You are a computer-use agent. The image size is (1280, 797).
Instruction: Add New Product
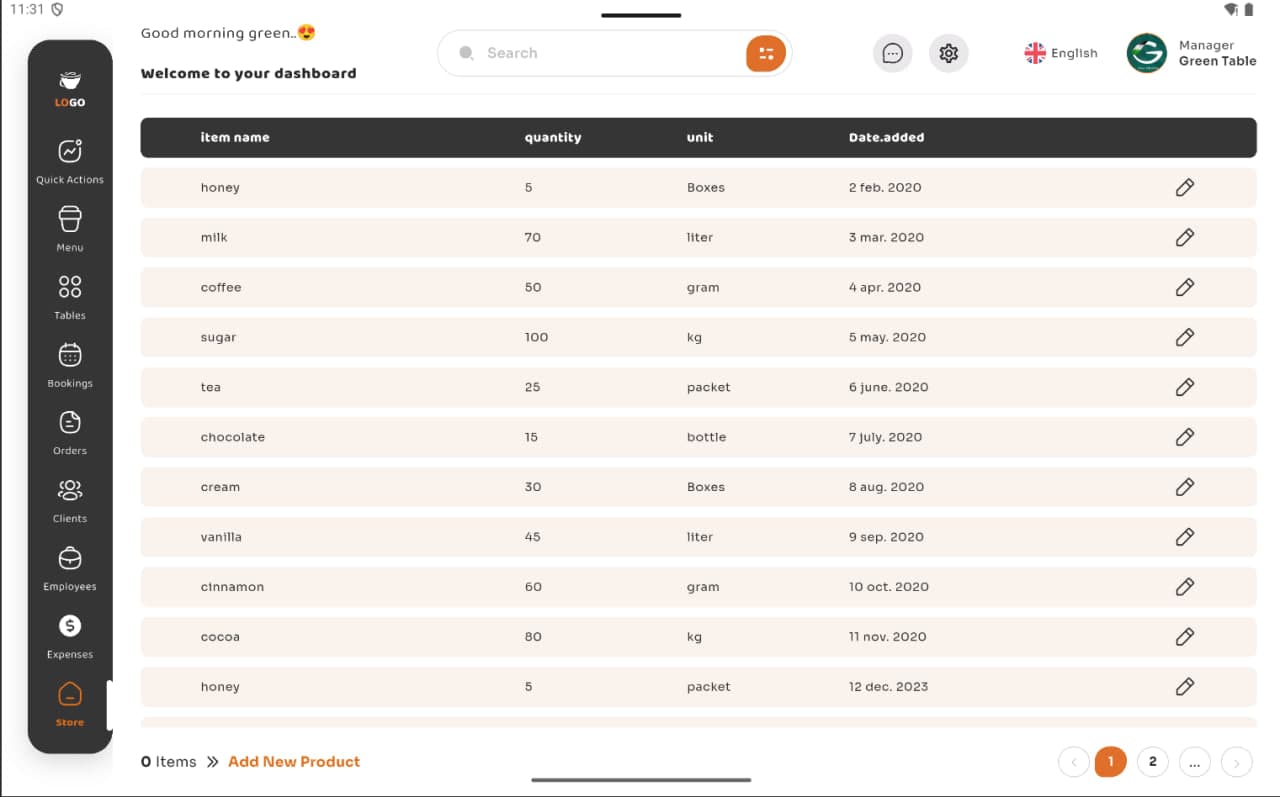click(294, 761)
